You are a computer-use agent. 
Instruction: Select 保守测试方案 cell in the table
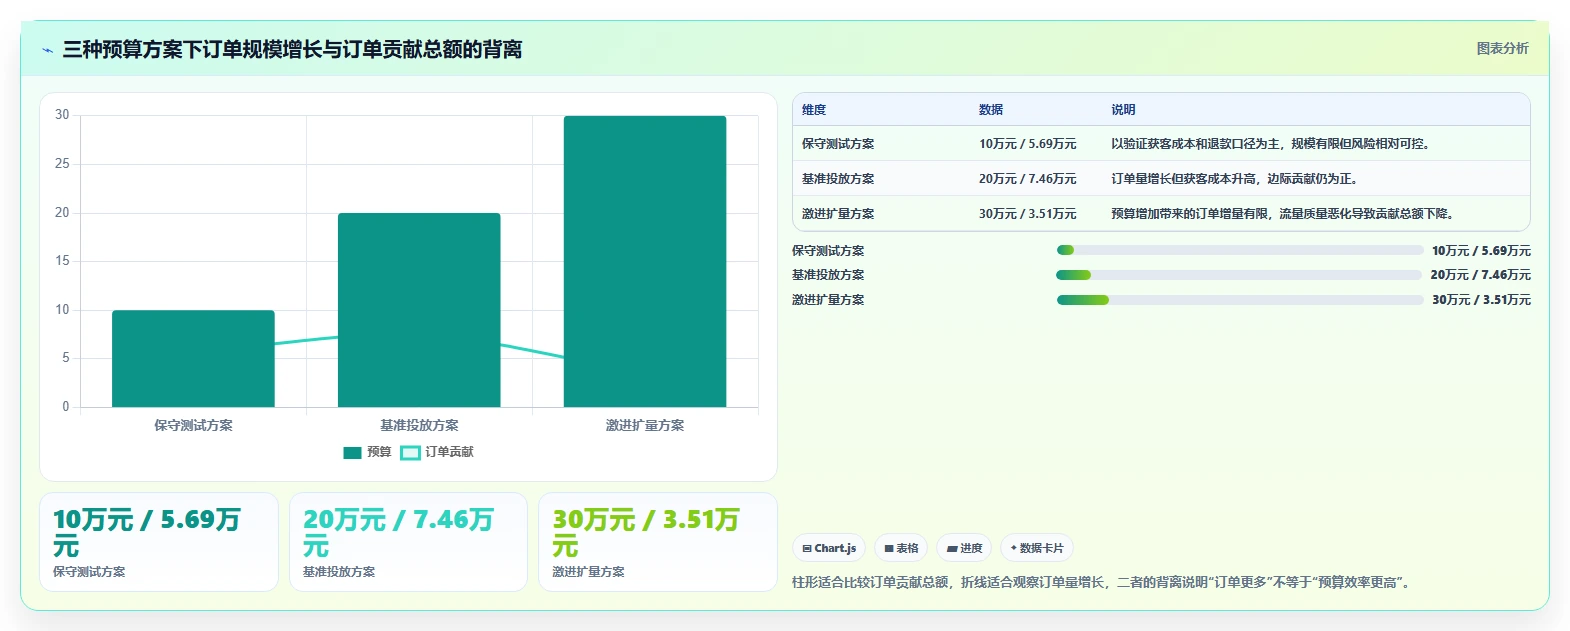[x=838, y=144]
